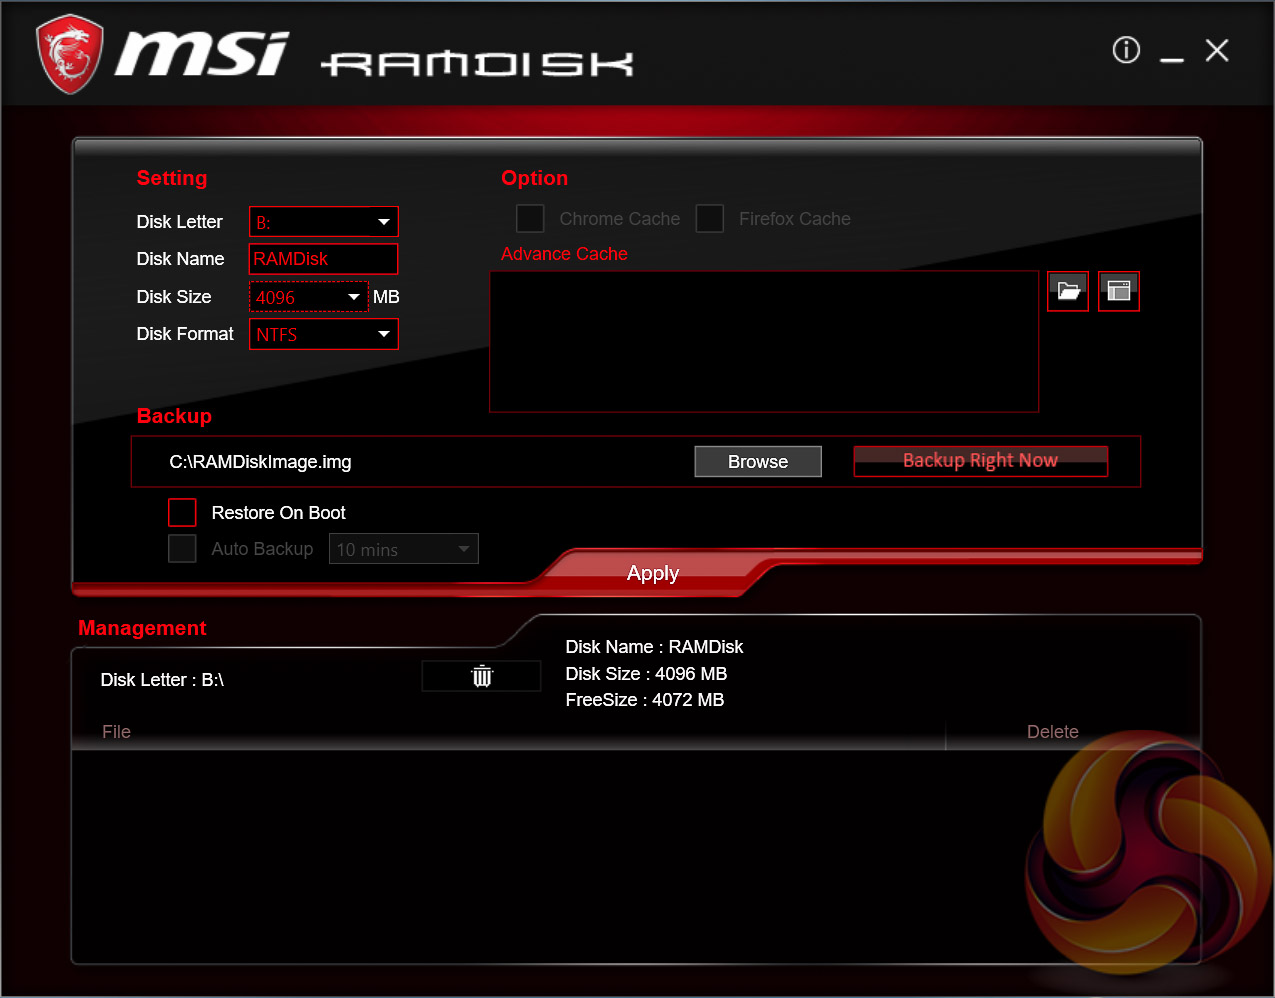The height and width of the screenshot is (998, 1275).
Task: Click the Firefox Cache label
Action: 795,219
